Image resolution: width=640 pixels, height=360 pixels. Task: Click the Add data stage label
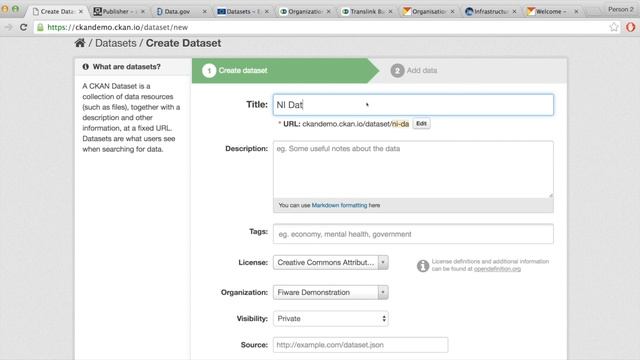tap(422, 71)
